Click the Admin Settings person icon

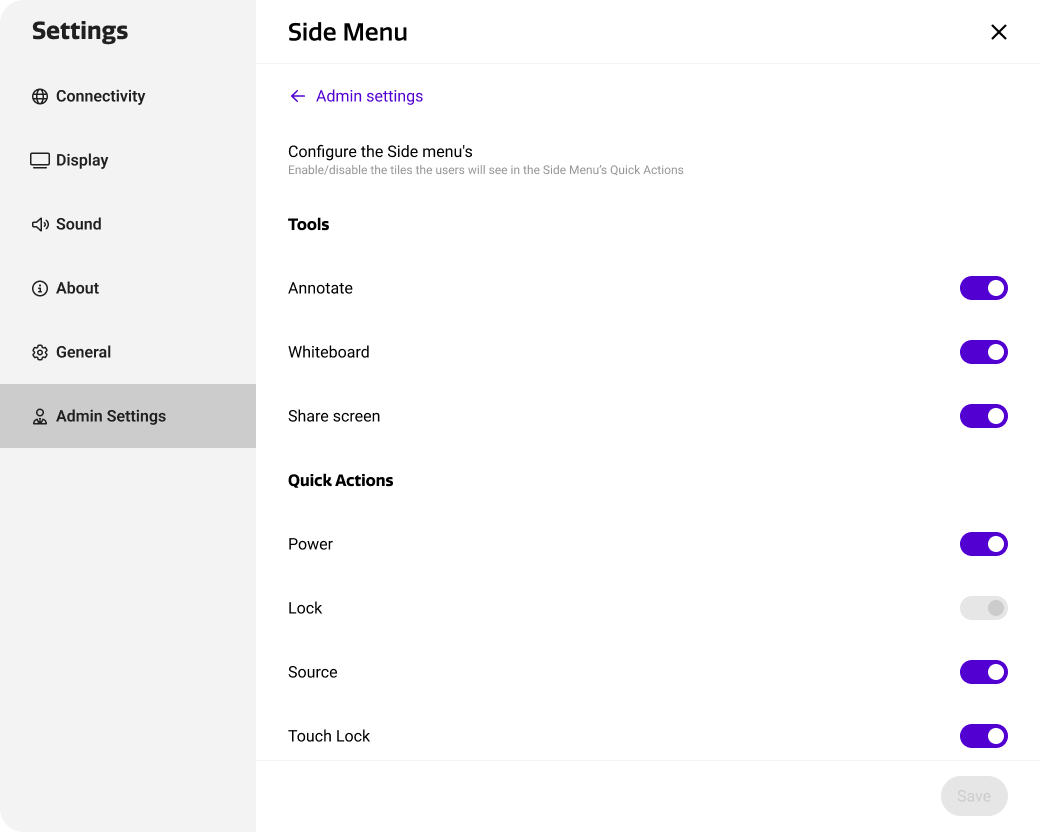pos(40,416)
